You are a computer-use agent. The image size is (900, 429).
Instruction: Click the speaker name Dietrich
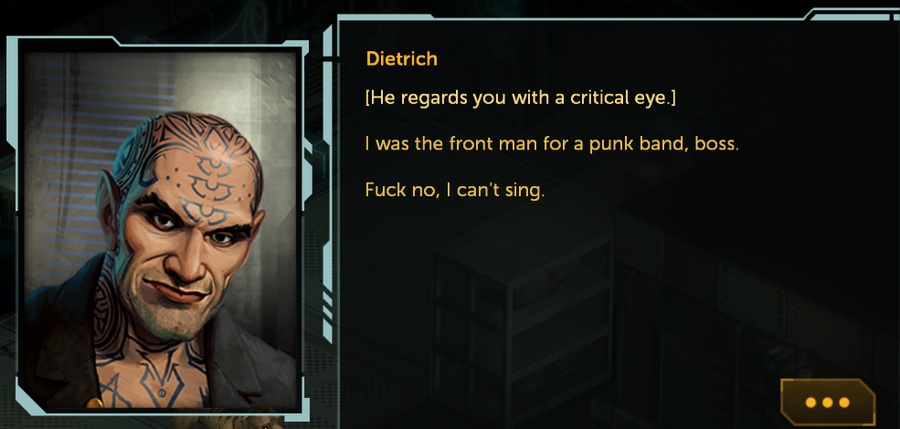402,59
